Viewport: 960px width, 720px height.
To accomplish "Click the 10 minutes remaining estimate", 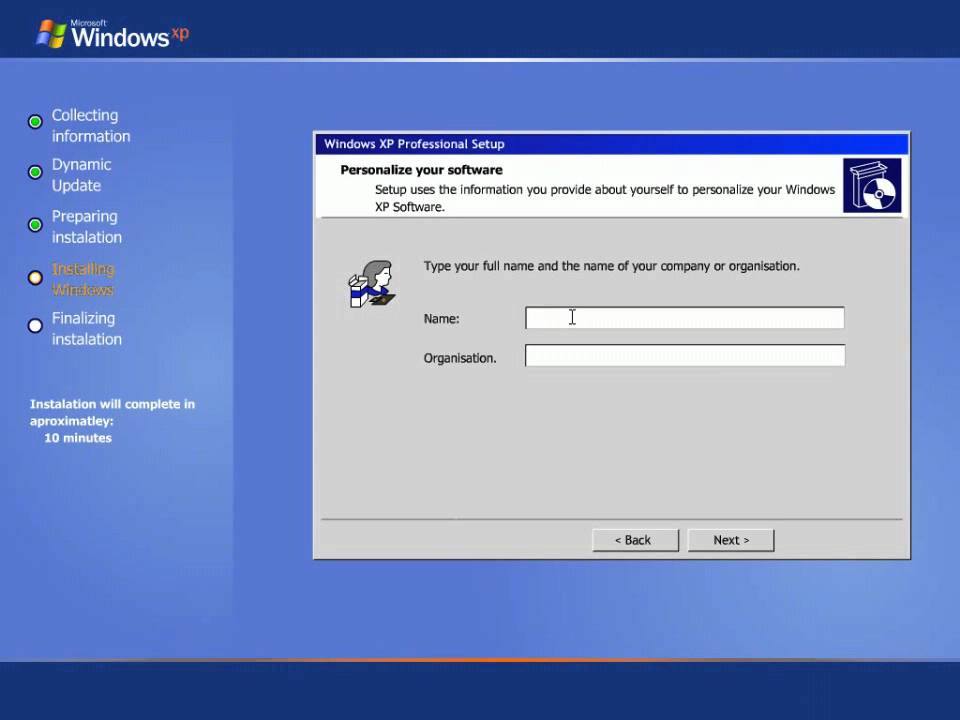I will (78, 438).
